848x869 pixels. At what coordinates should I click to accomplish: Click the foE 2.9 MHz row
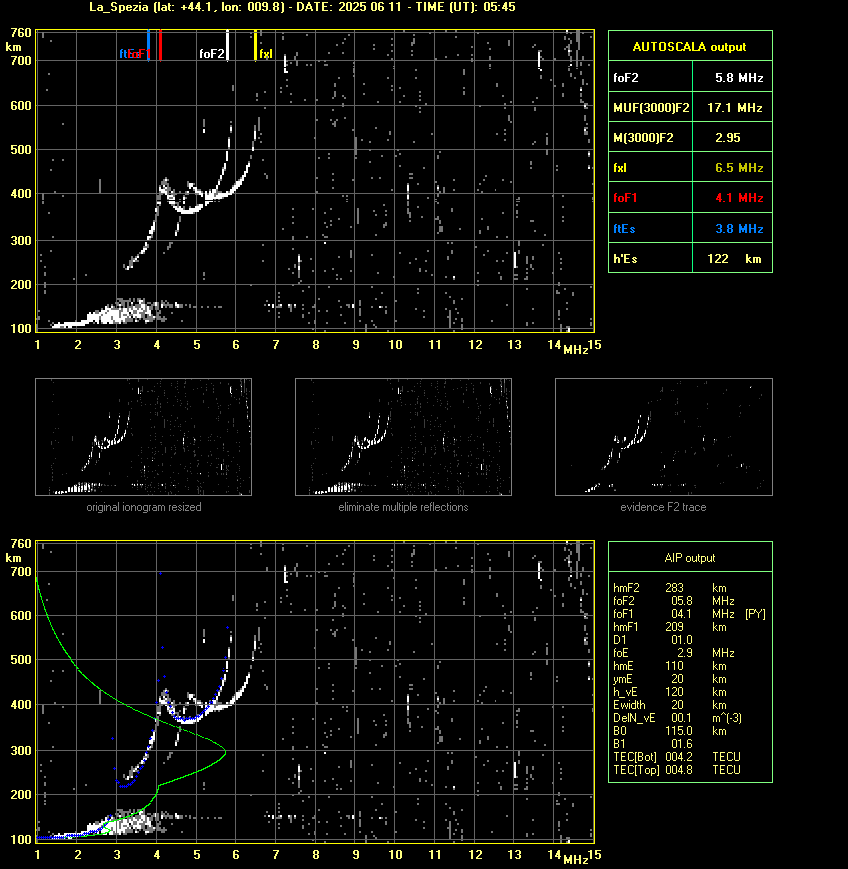click(673, 653)
